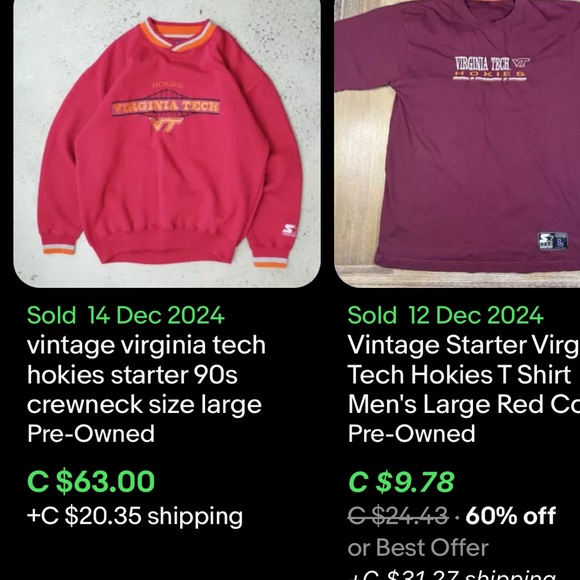Click 'Pre-Owned' under the crewneck listing
580x580 pixels.
pyautogui.click(x=91, y=433)
